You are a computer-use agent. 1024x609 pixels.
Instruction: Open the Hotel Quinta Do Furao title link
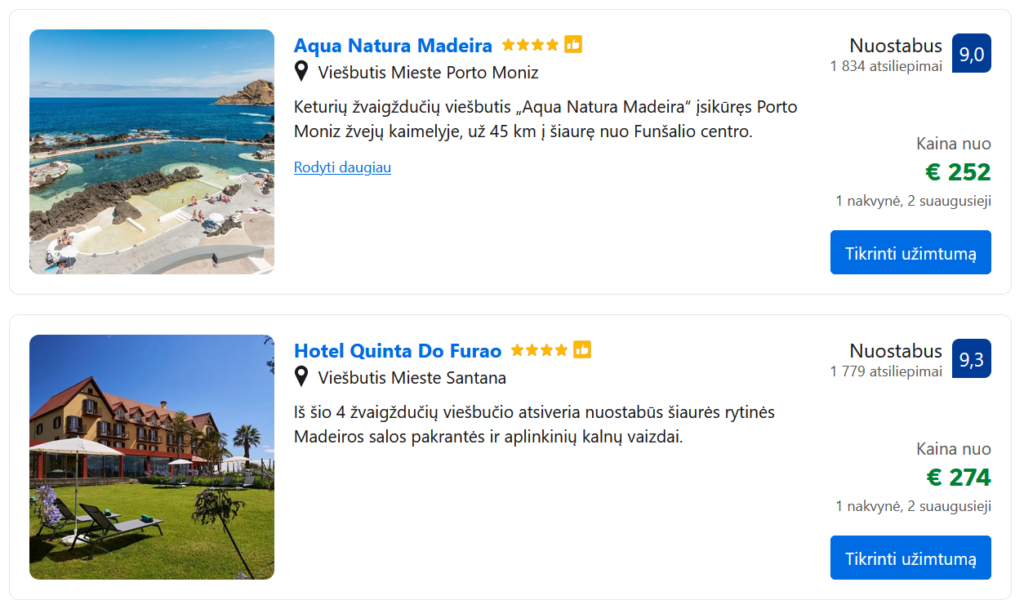pyautogui.click(x=398, y=351)
